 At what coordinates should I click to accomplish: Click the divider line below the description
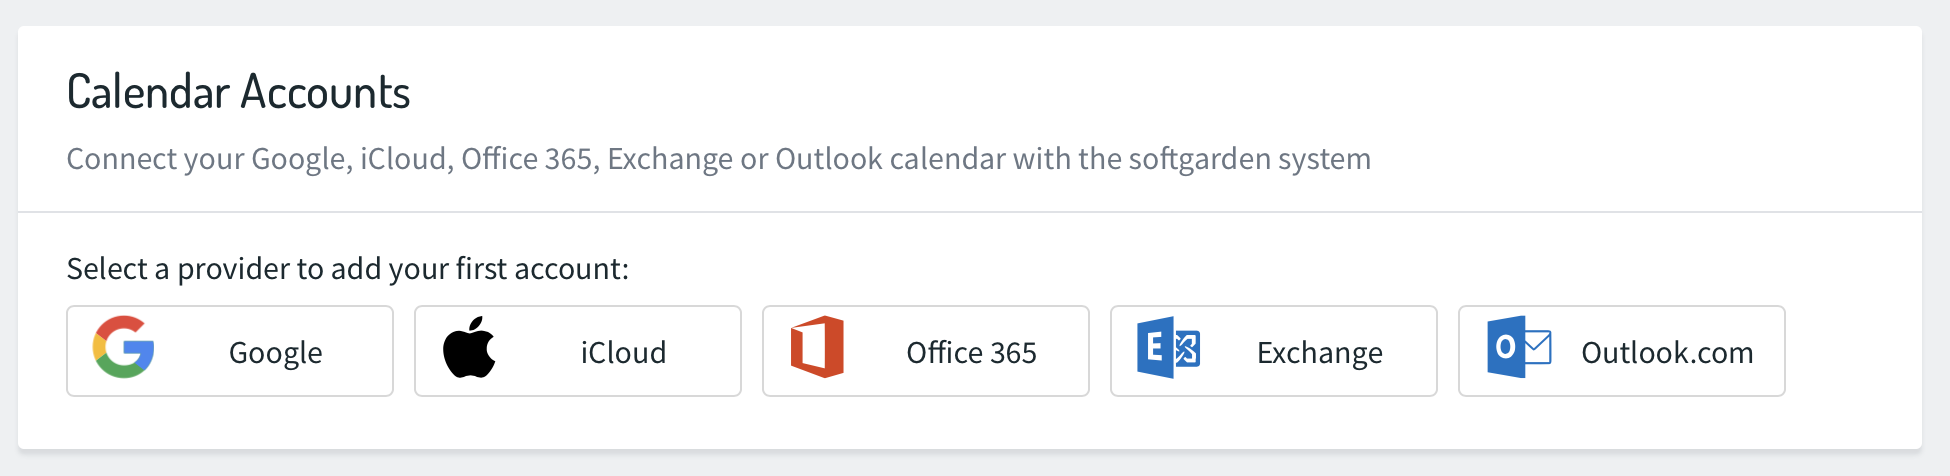970,212
